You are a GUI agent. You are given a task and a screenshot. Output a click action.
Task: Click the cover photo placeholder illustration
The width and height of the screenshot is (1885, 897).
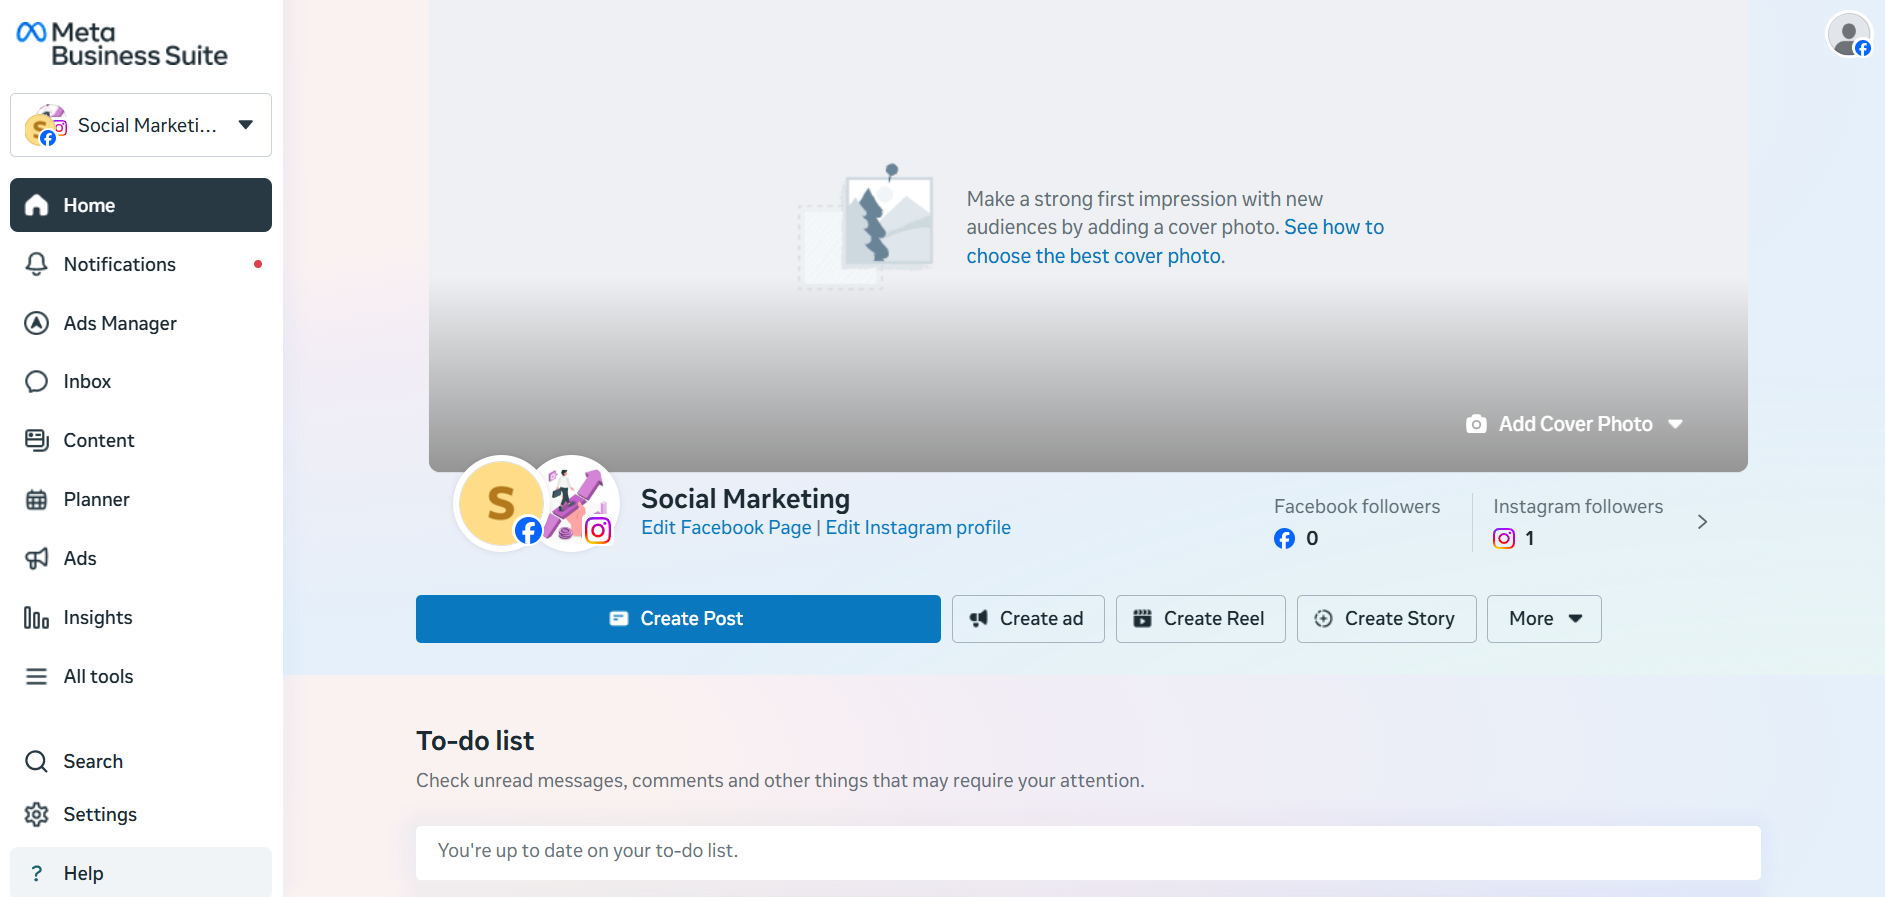point(867,227)
